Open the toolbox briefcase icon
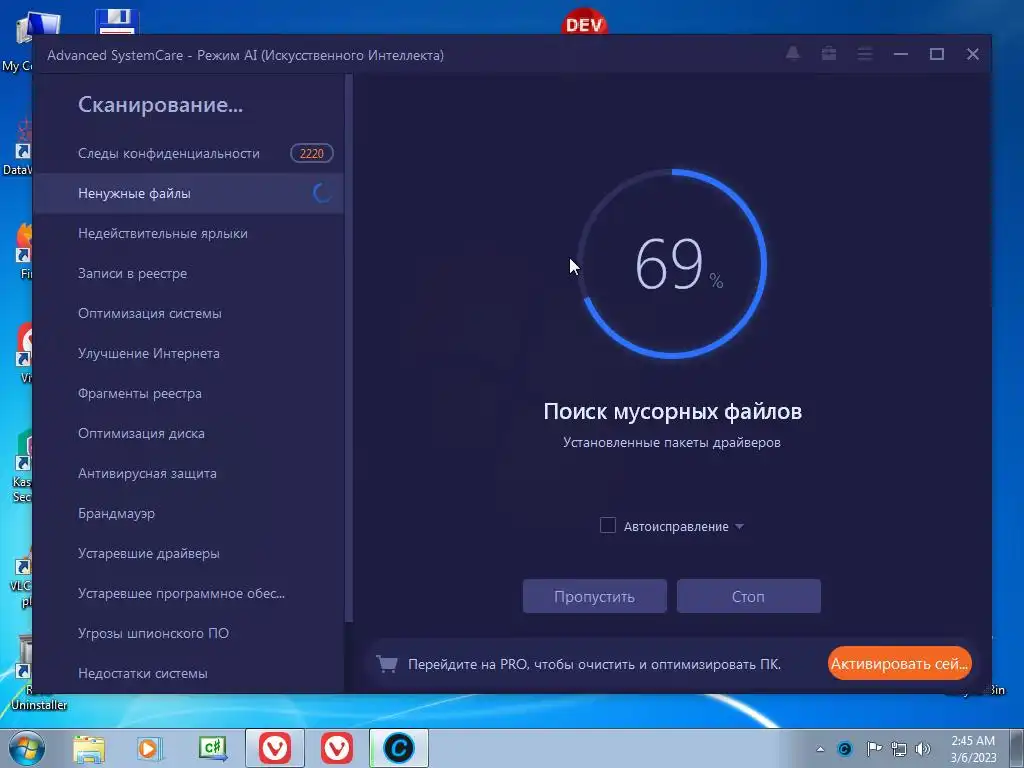The width and height of the screenshot is (1024, 768). pyautogui.click(x=829, y=54)
